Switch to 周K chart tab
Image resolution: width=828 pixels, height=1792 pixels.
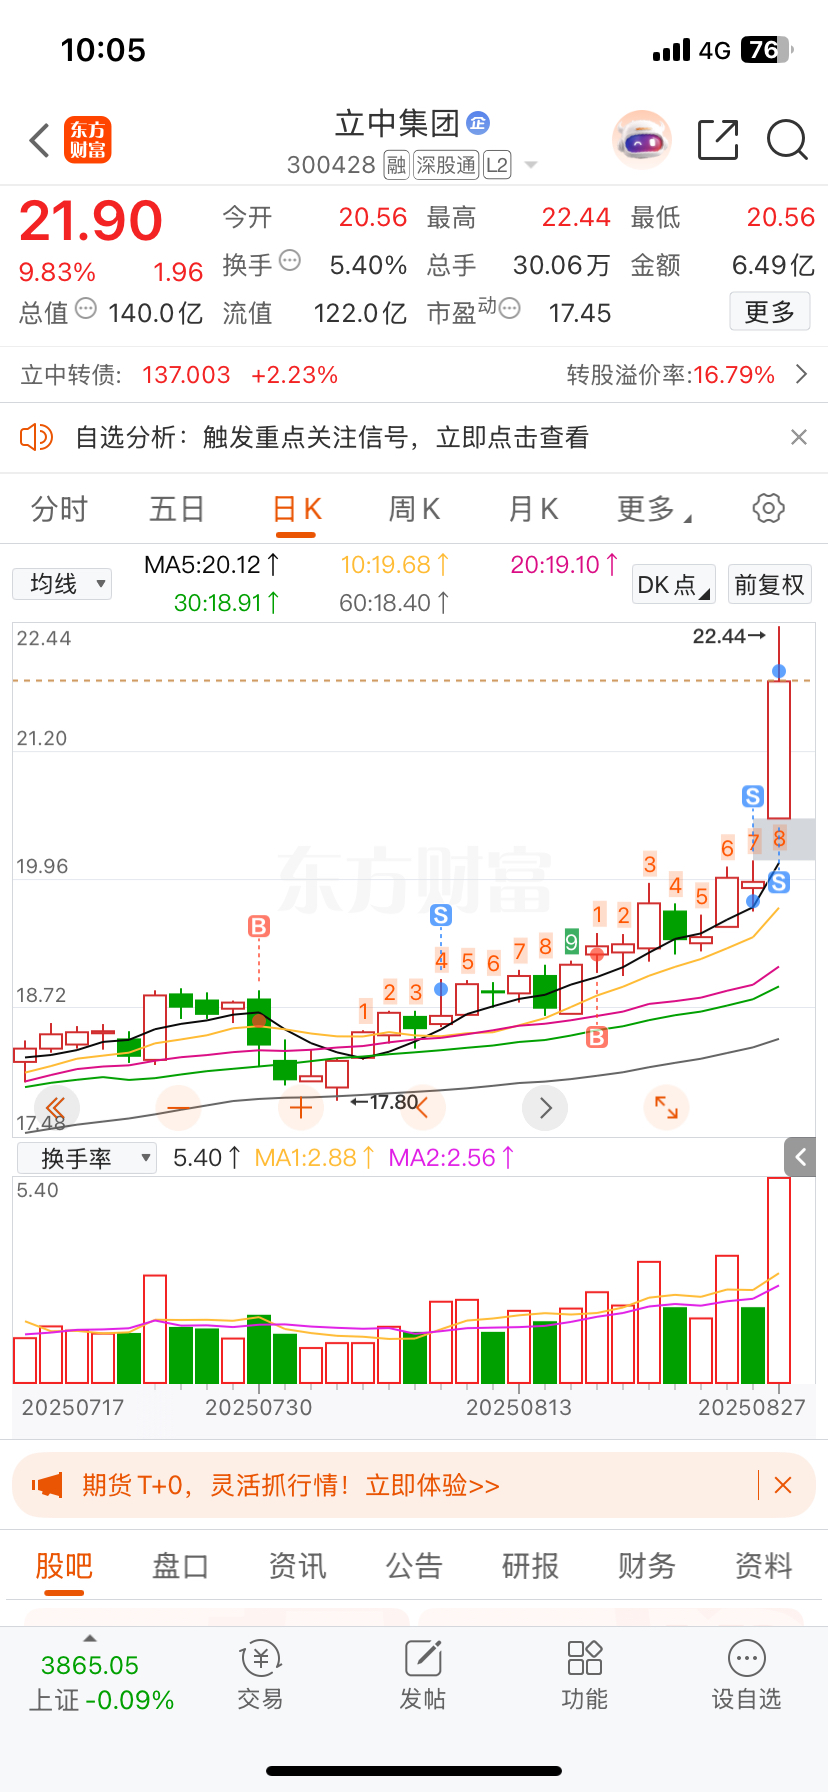click(x=414, y=509)
